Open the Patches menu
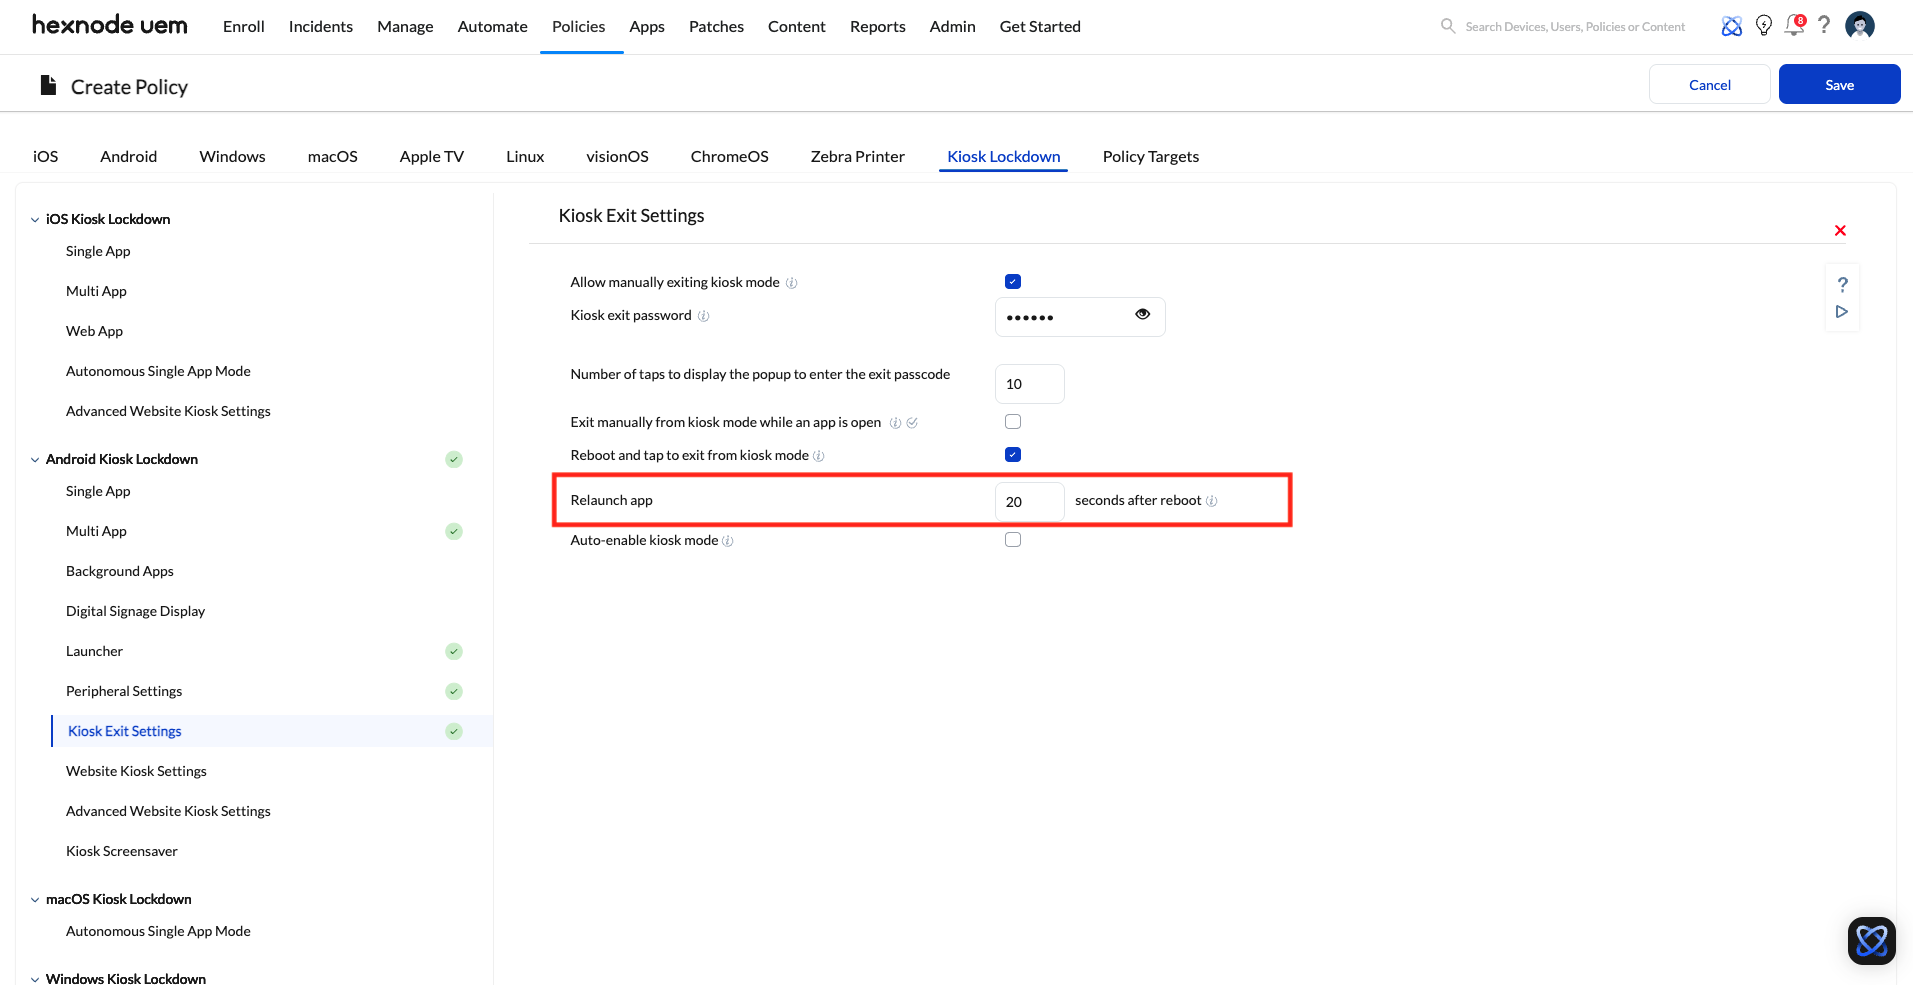The width and height of the screenshot is (1913, 985). click(x=716, y=26)
